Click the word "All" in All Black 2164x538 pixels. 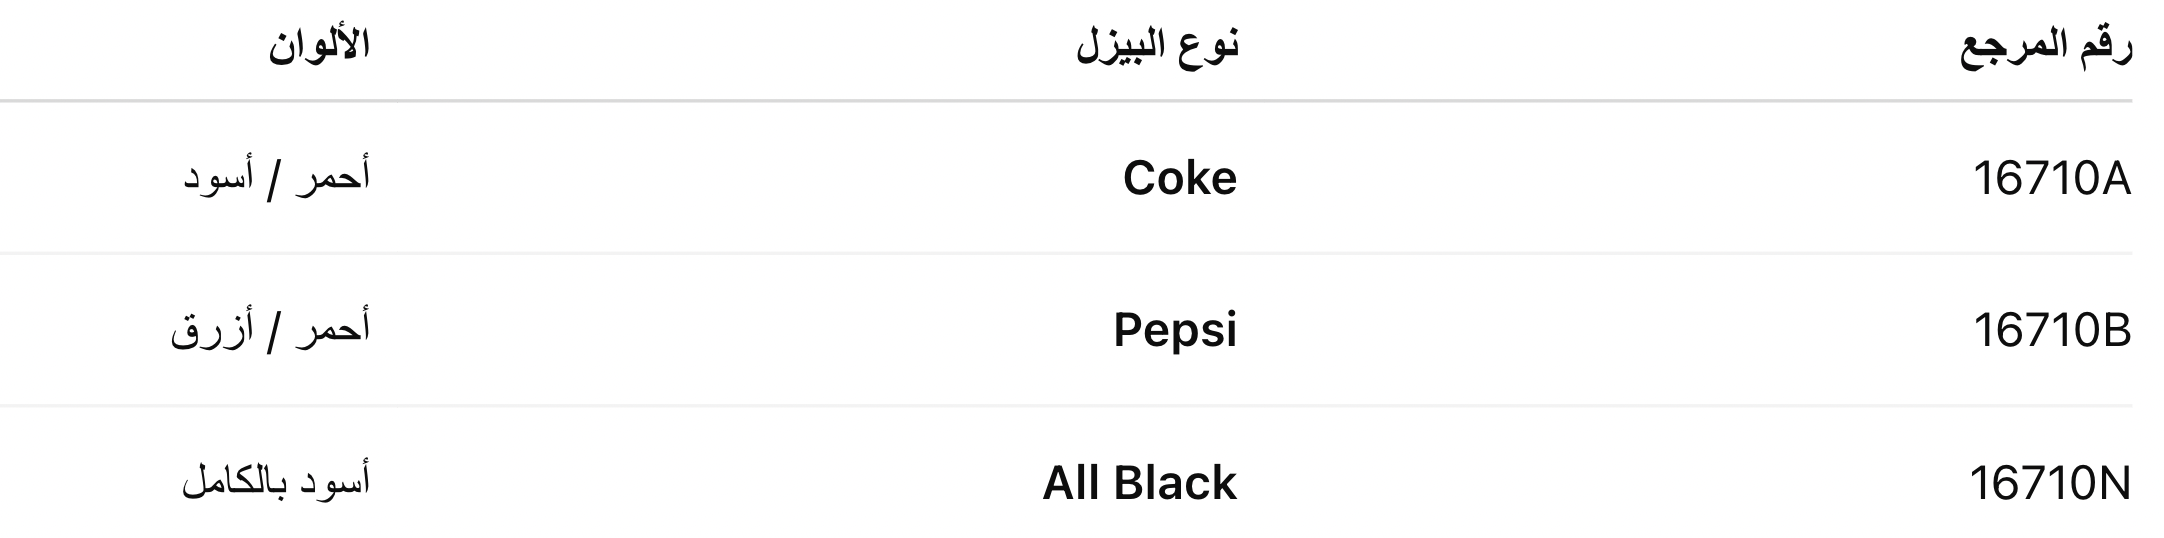pos(1071,483)
